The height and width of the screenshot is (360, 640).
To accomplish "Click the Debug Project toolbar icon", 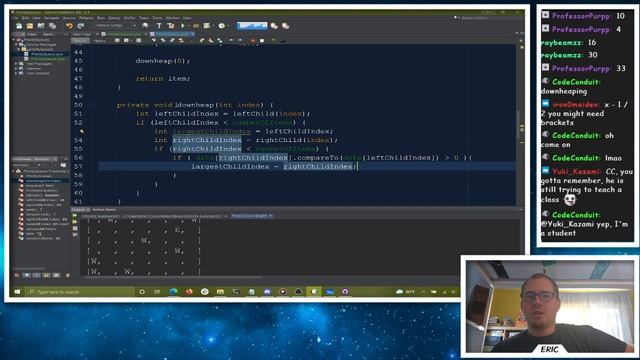I will [x=196, y=26].
